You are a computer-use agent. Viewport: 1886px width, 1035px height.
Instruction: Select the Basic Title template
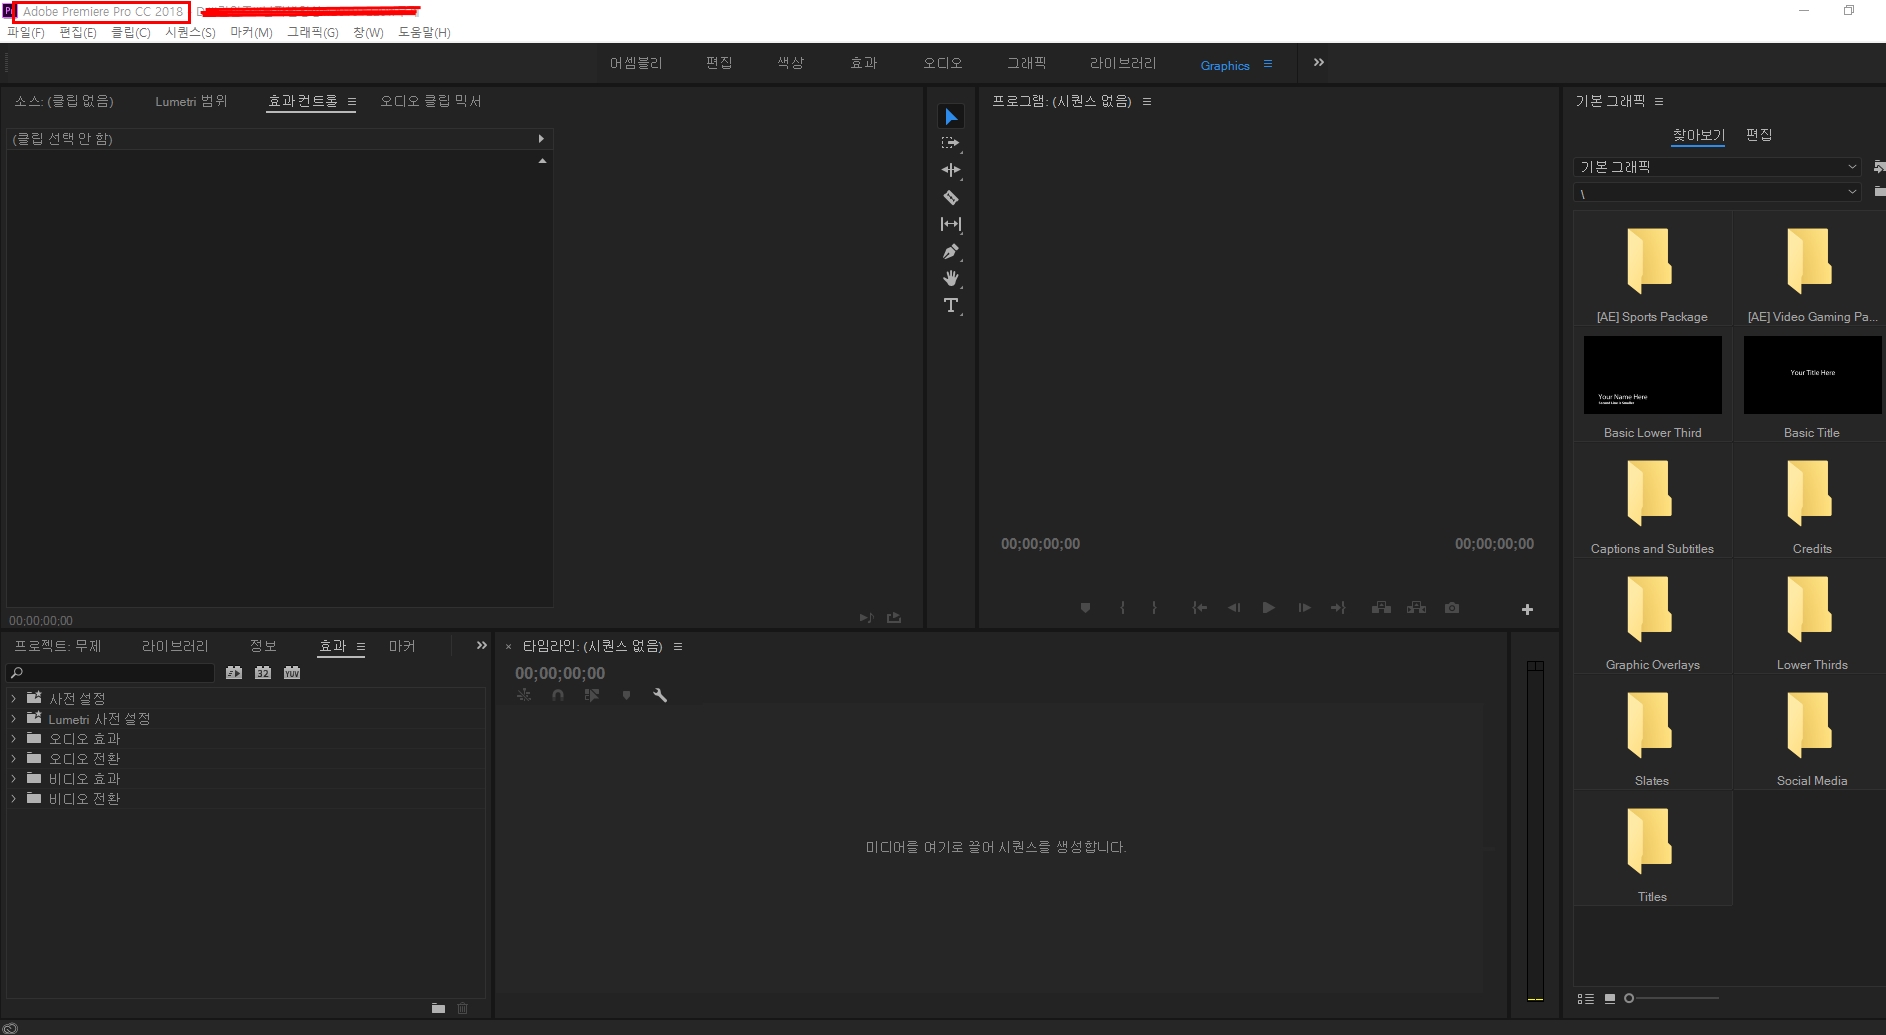point(1812,387)
